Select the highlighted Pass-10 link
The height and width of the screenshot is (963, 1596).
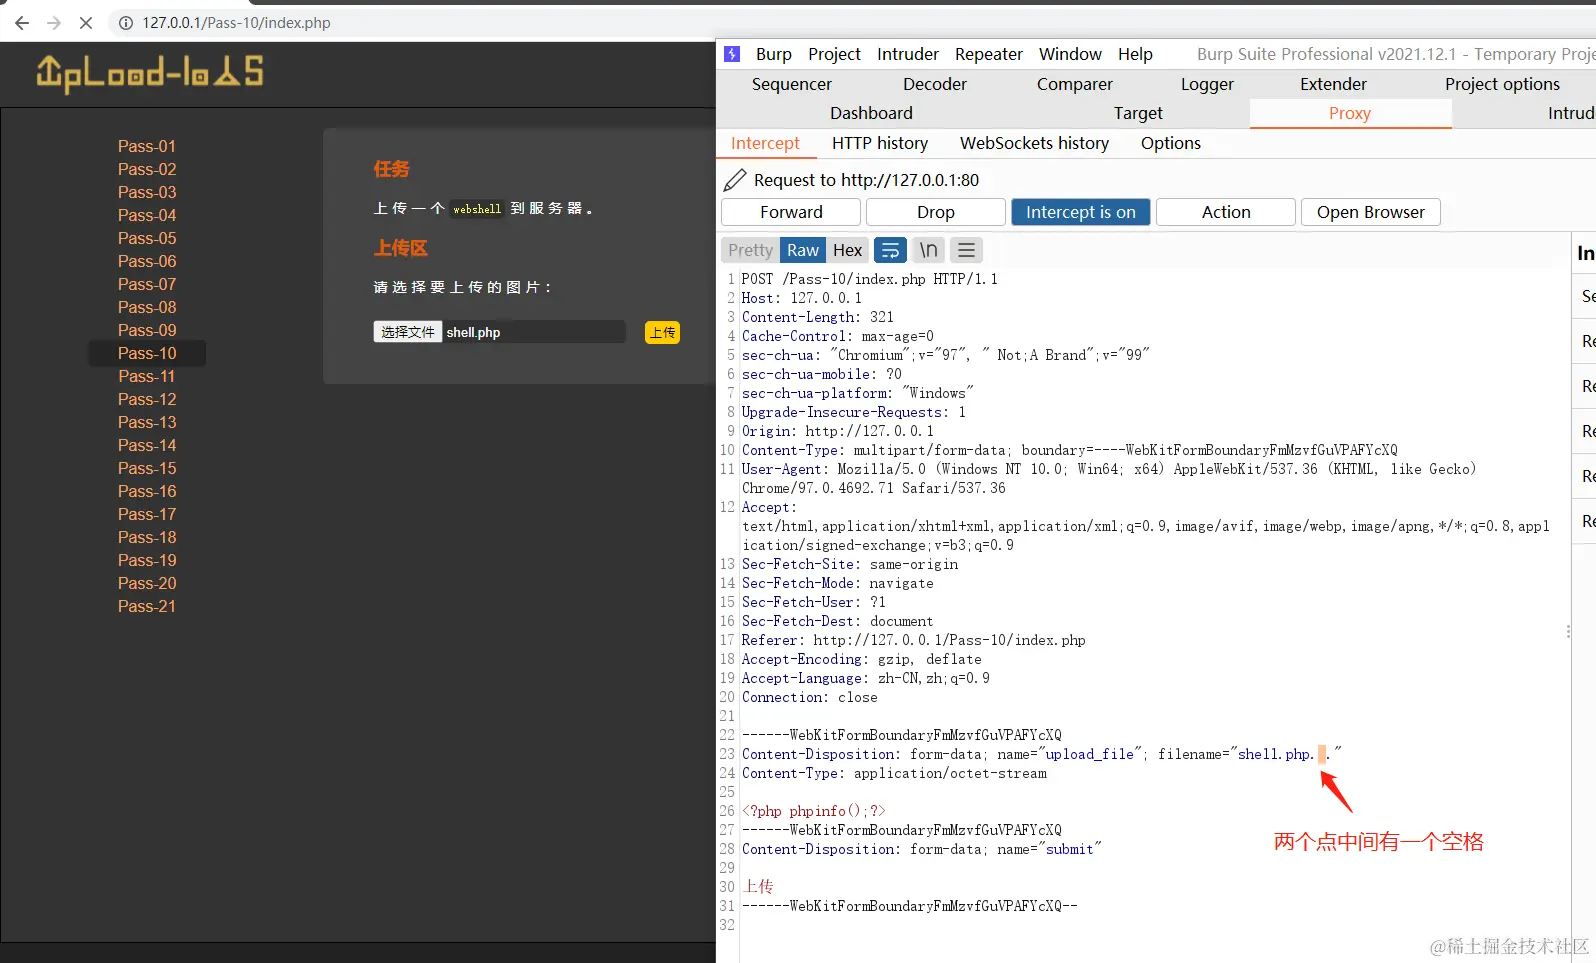(147, 353)
